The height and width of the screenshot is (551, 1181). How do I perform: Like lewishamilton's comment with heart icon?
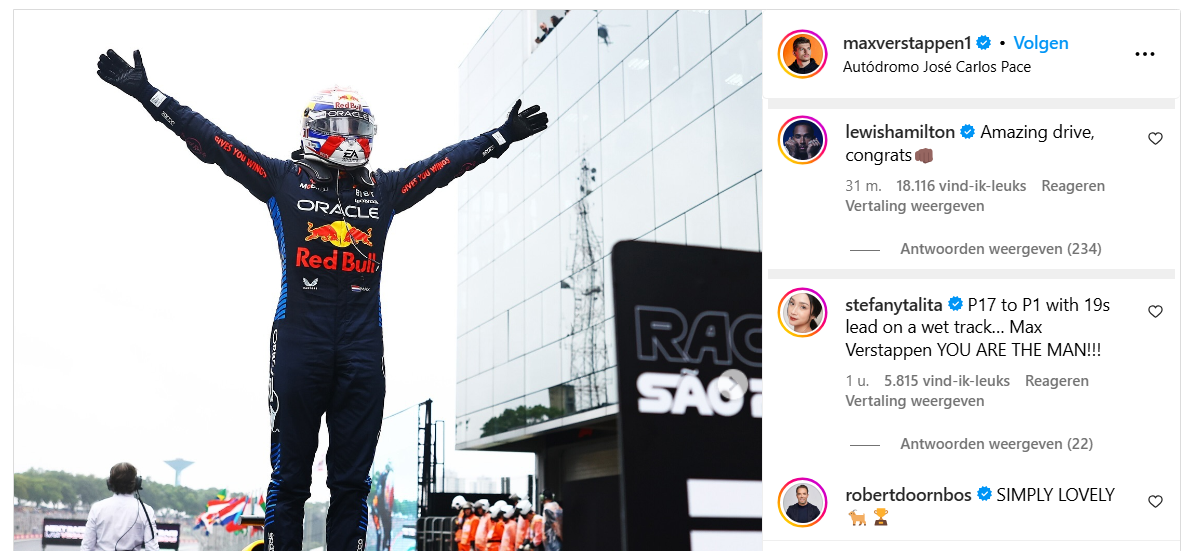click(1155, 139)
